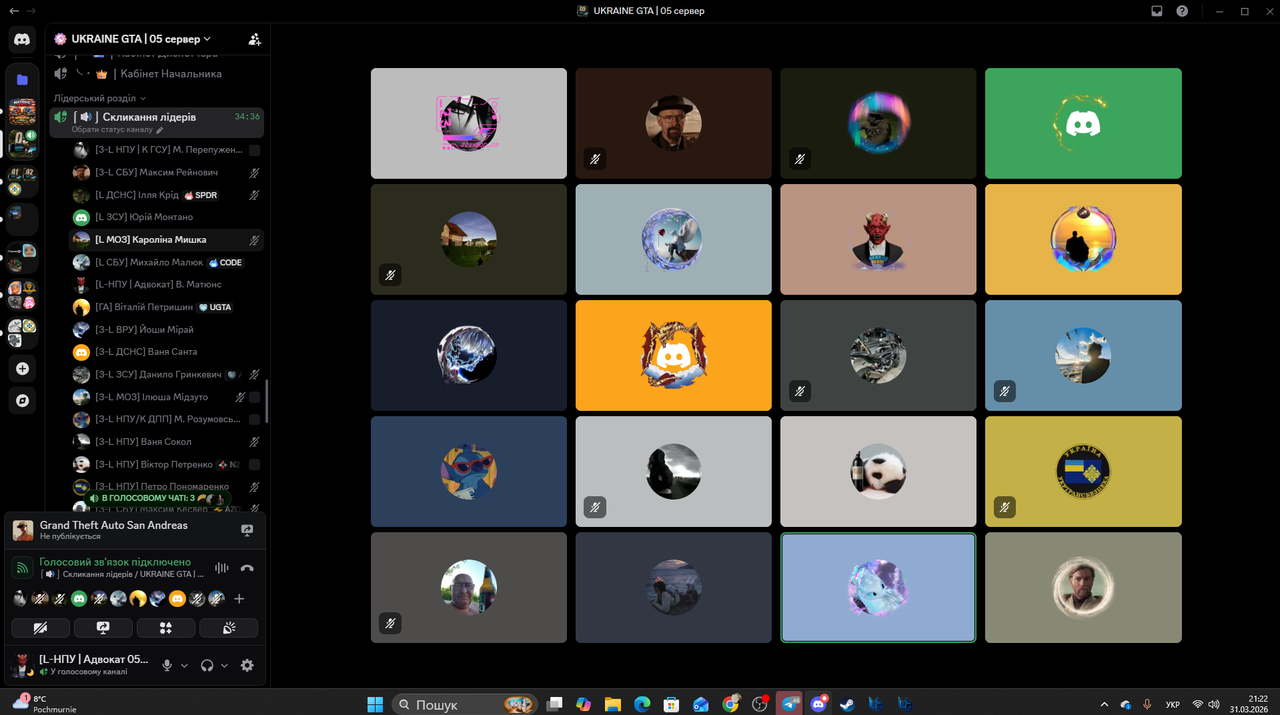Open soundboard button
Viewport: 1280px width, 715px height.
coord(228,628)
